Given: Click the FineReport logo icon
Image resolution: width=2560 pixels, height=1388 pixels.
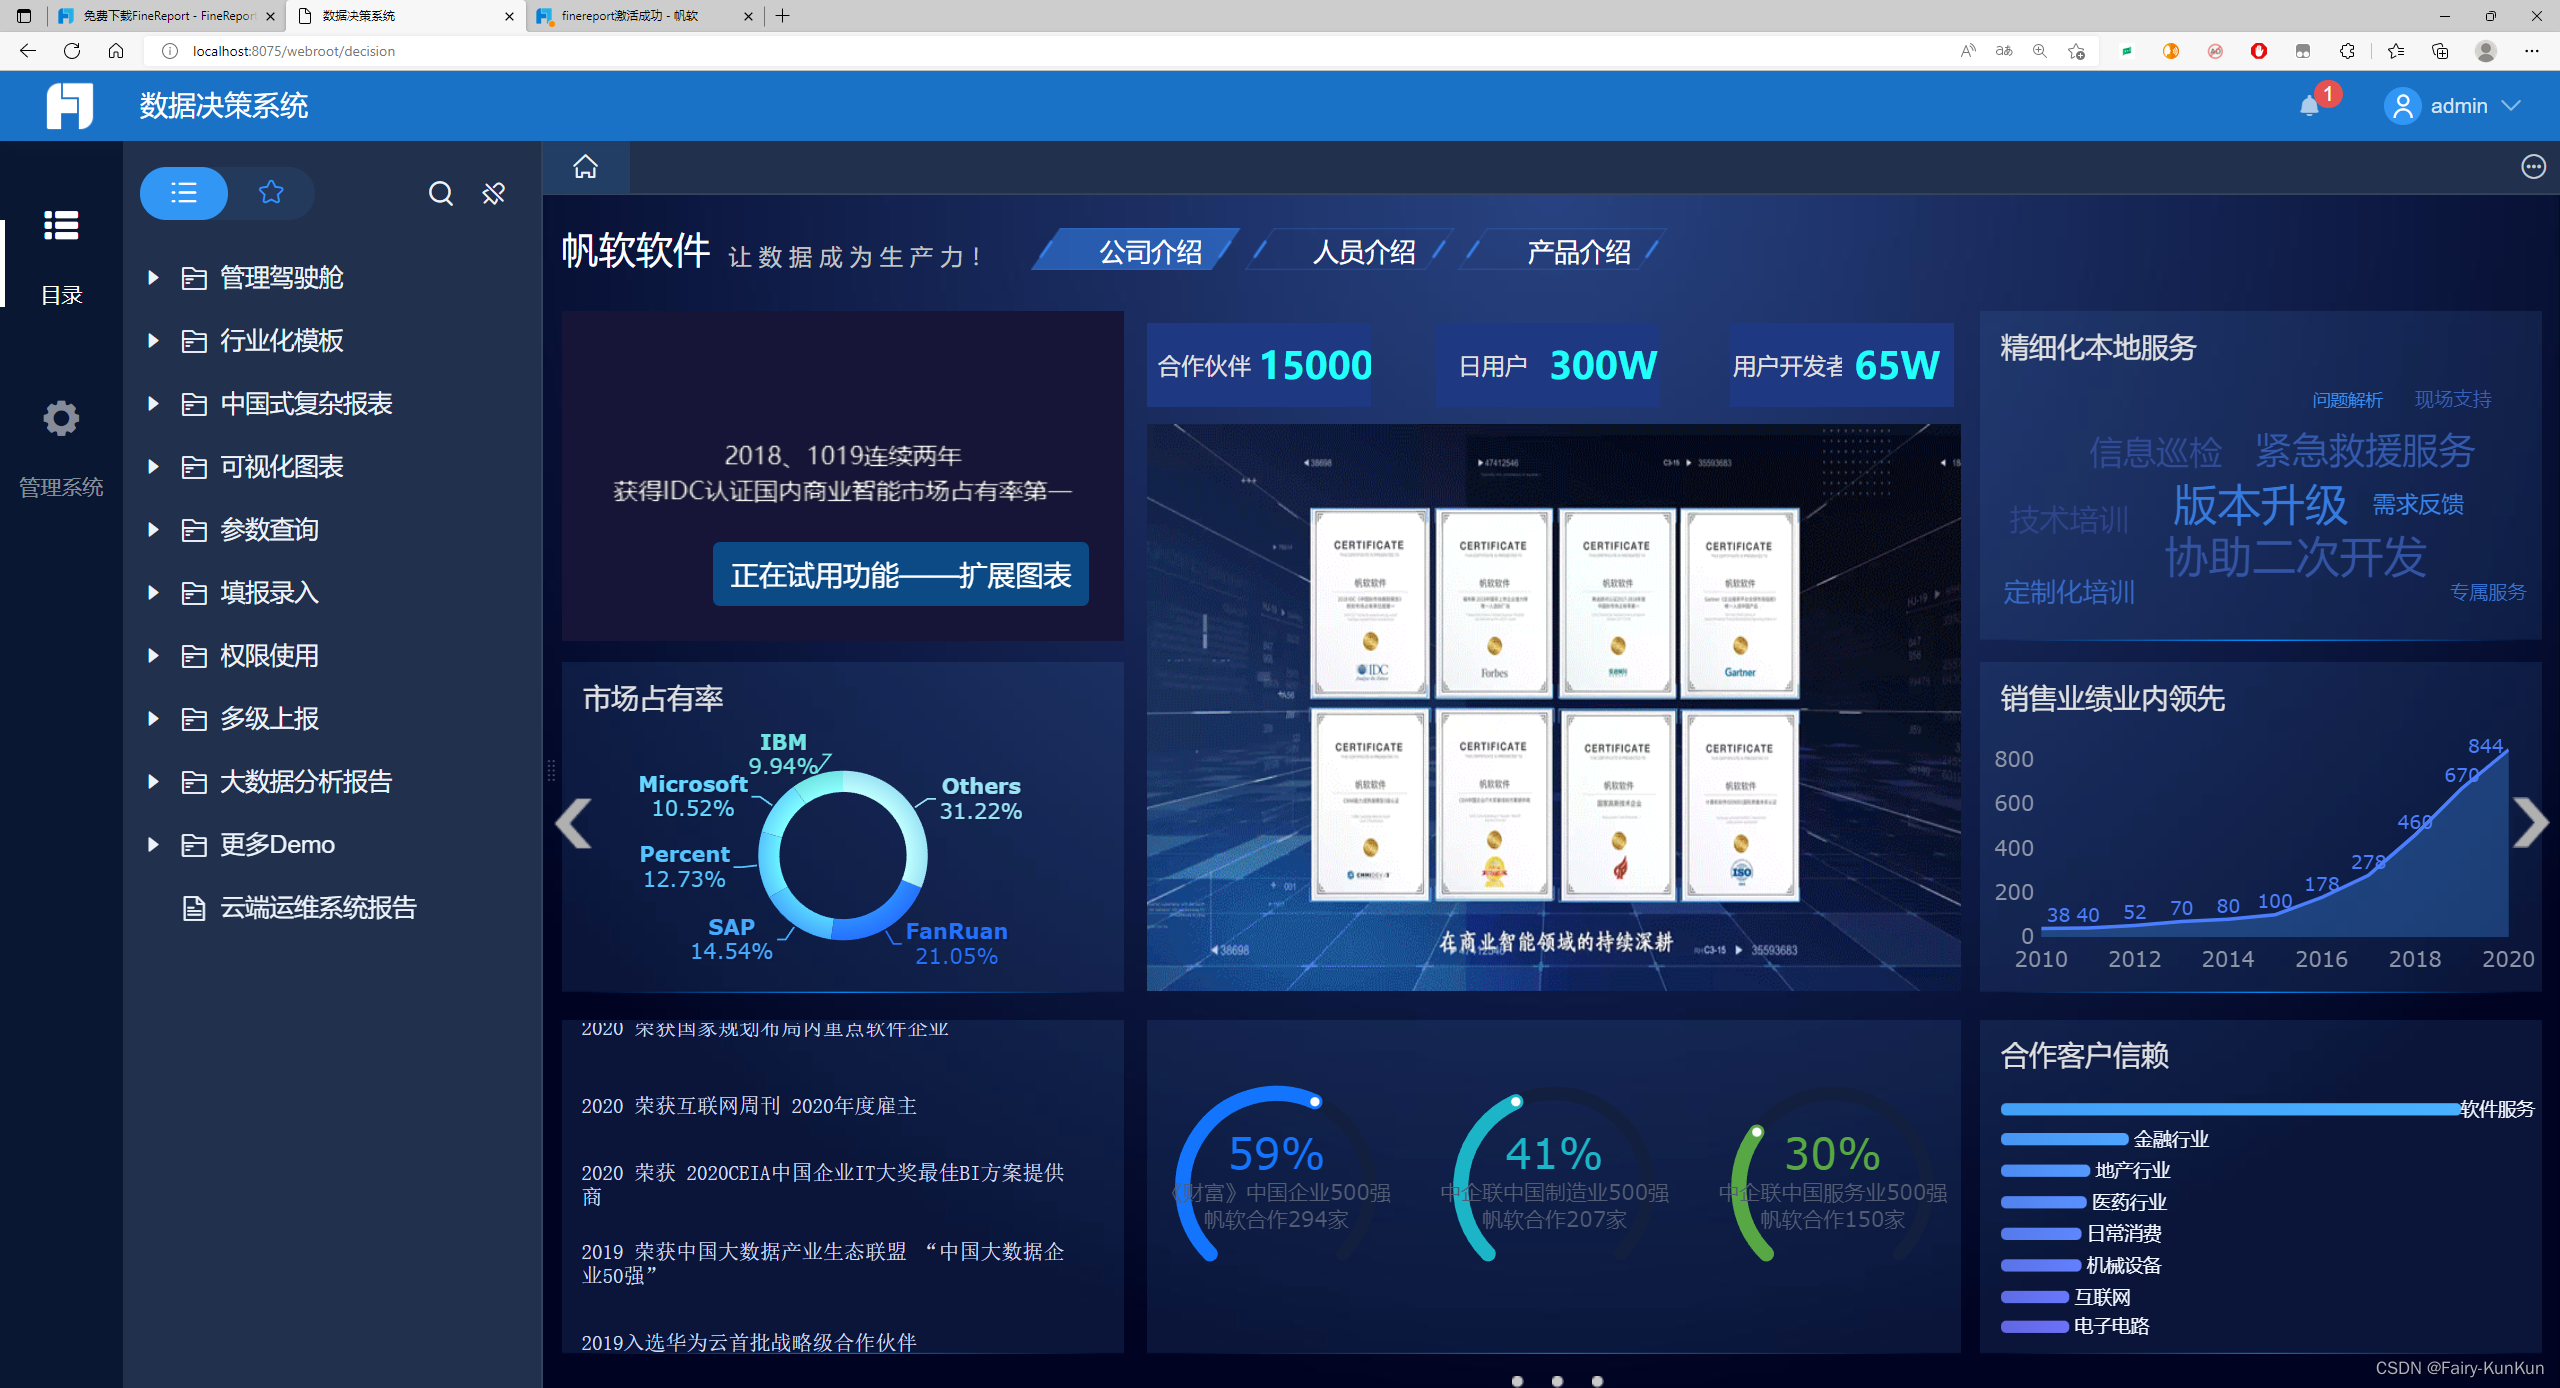Looking at the screenshot, I should click(69, 105).
